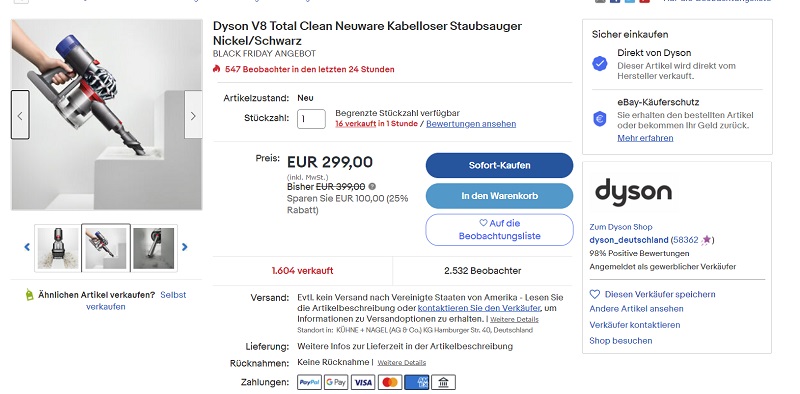Select PayPal payment icon

[309, 382]
